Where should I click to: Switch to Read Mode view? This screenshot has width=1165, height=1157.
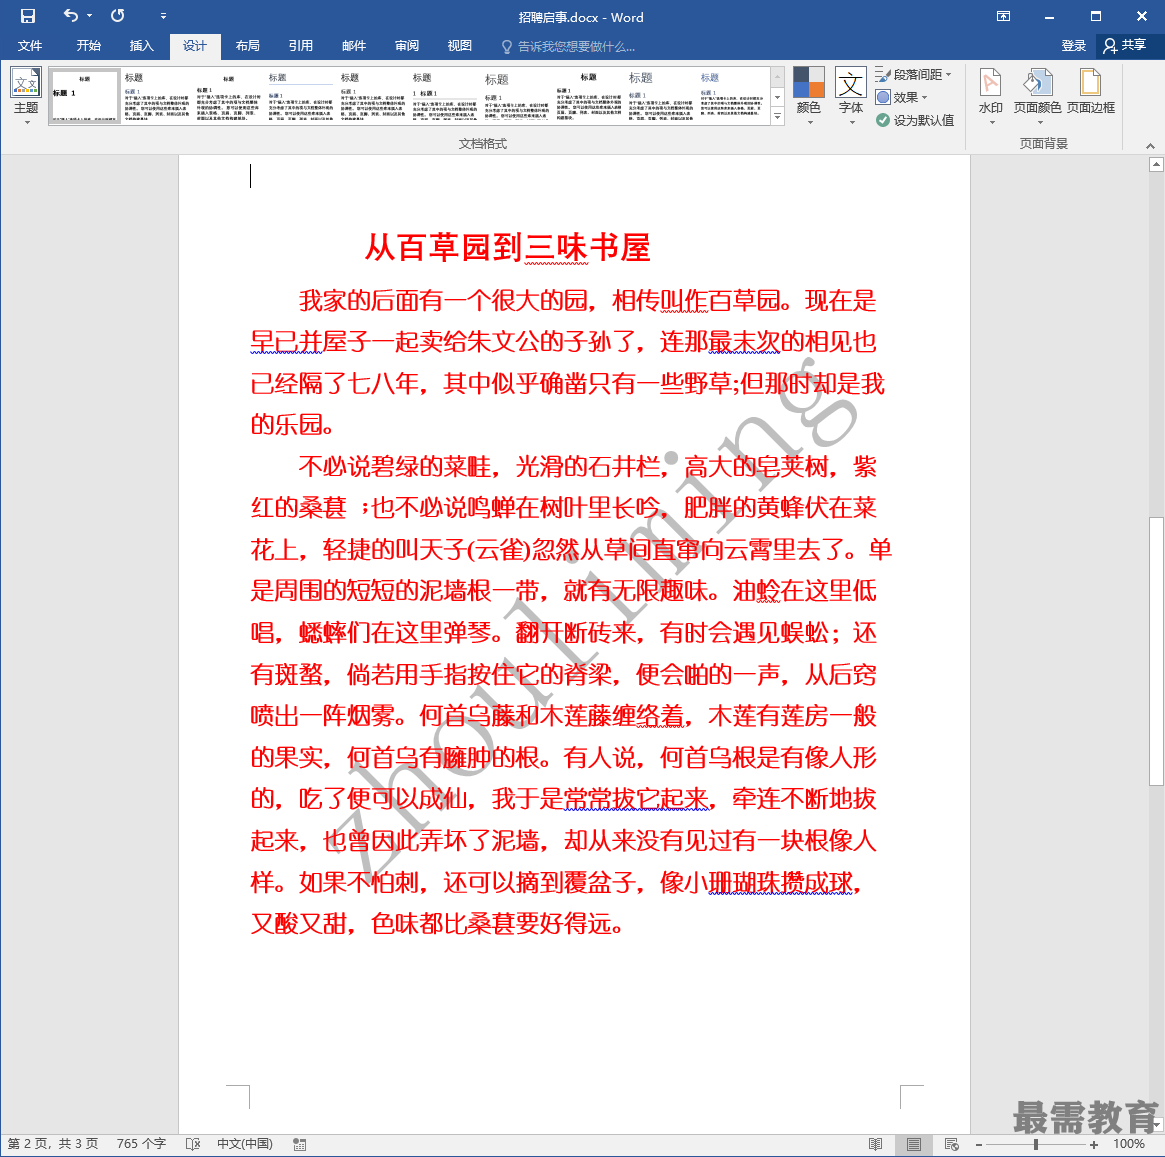[876, 1144]
